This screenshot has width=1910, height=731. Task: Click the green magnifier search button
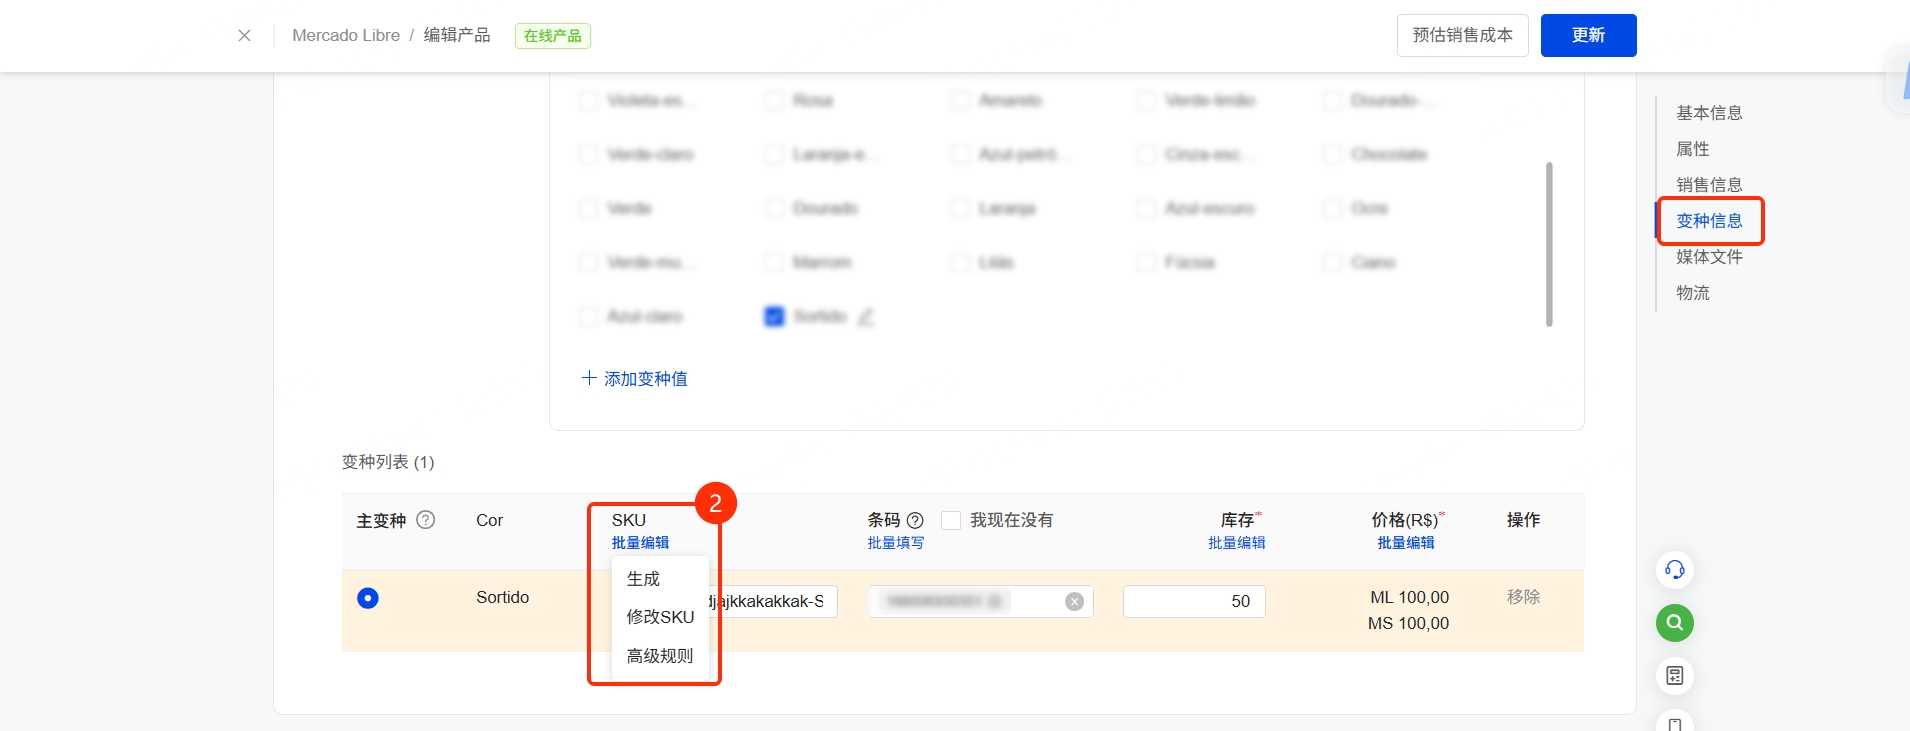tap(1675, 623)
